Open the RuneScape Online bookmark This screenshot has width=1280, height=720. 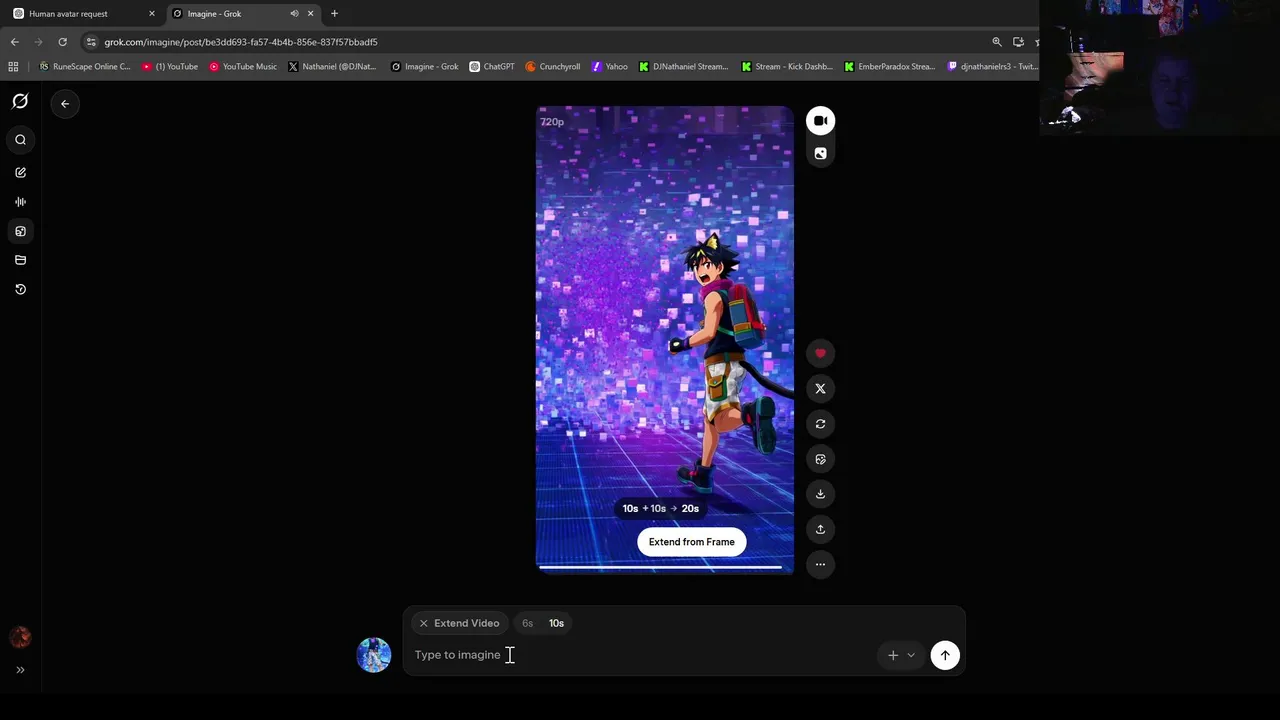tap(85, 67)
